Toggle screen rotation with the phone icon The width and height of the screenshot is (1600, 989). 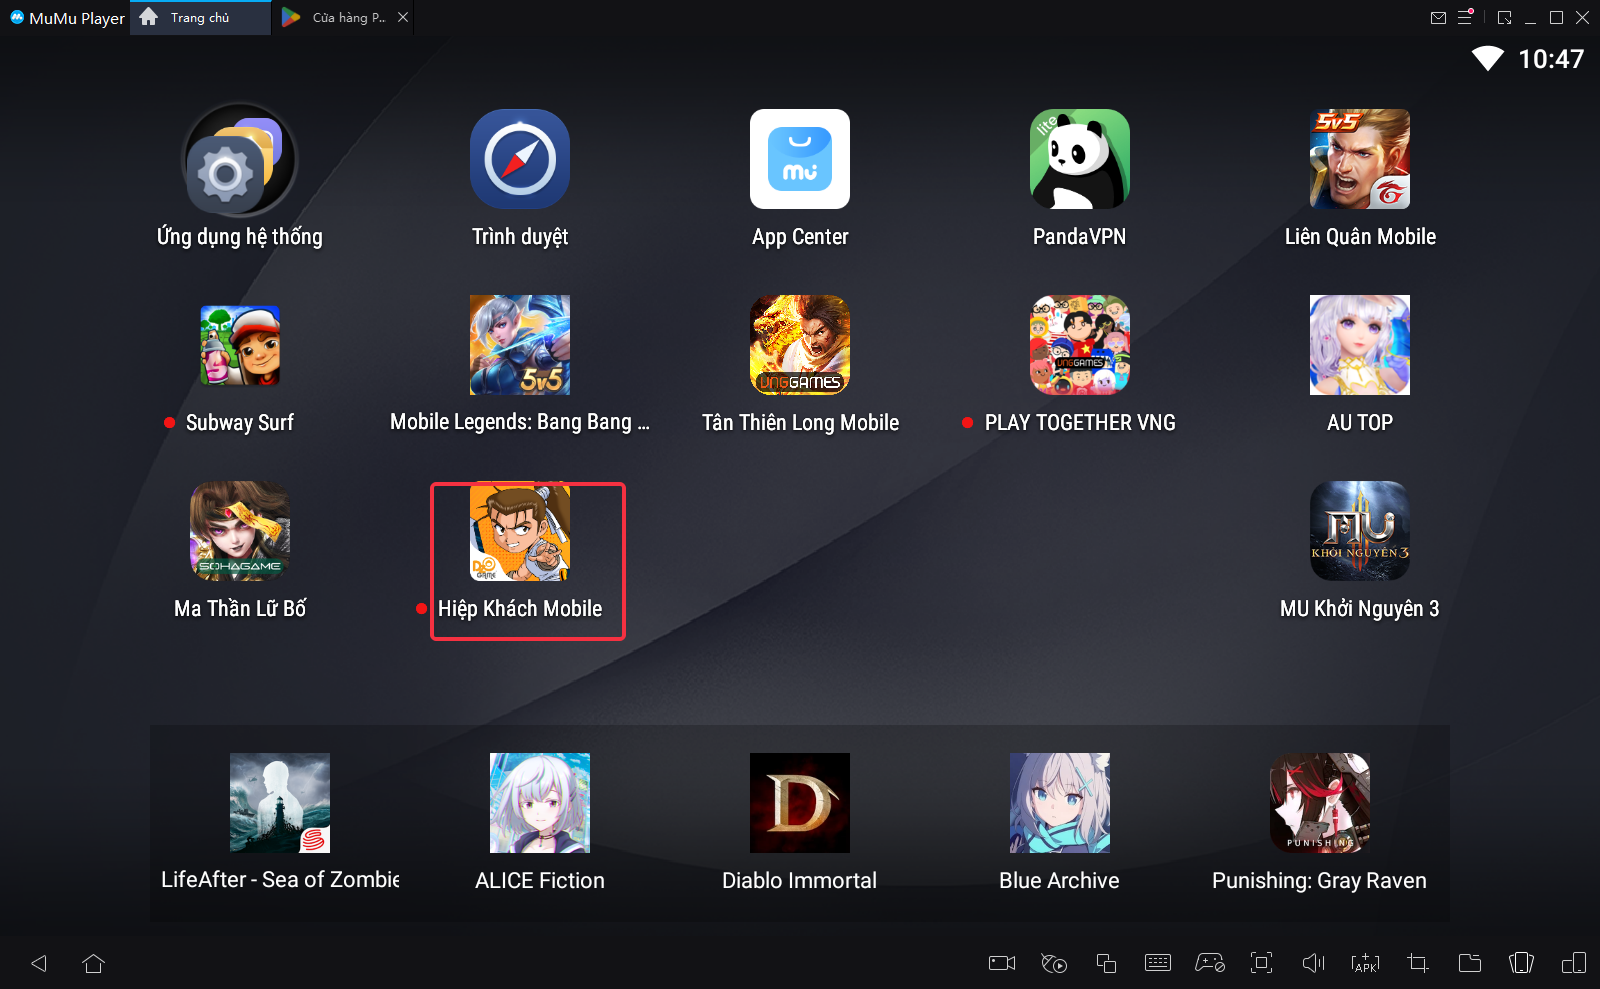pyautogui.click(x=1521, y=963)
